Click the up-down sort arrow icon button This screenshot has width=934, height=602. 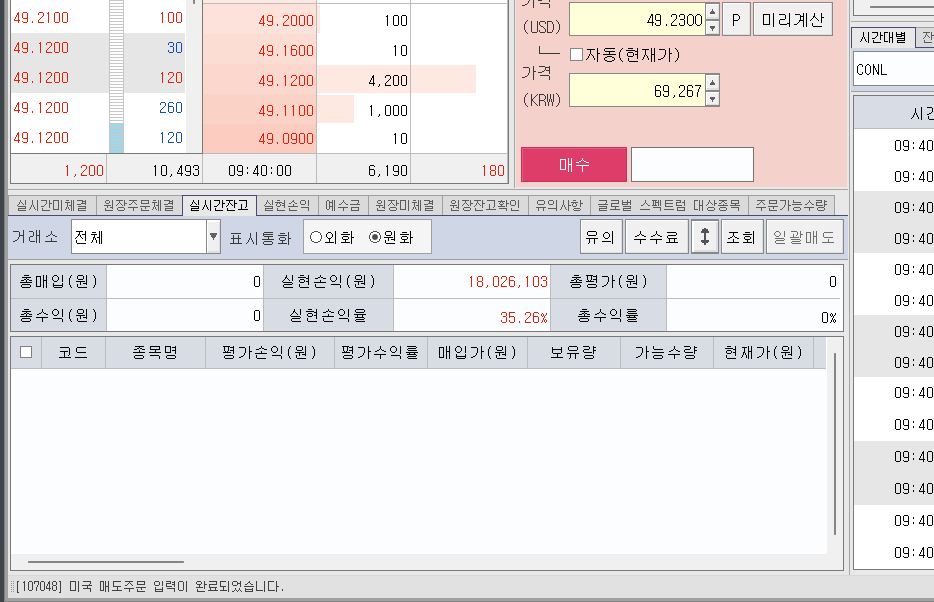(705, 237)
